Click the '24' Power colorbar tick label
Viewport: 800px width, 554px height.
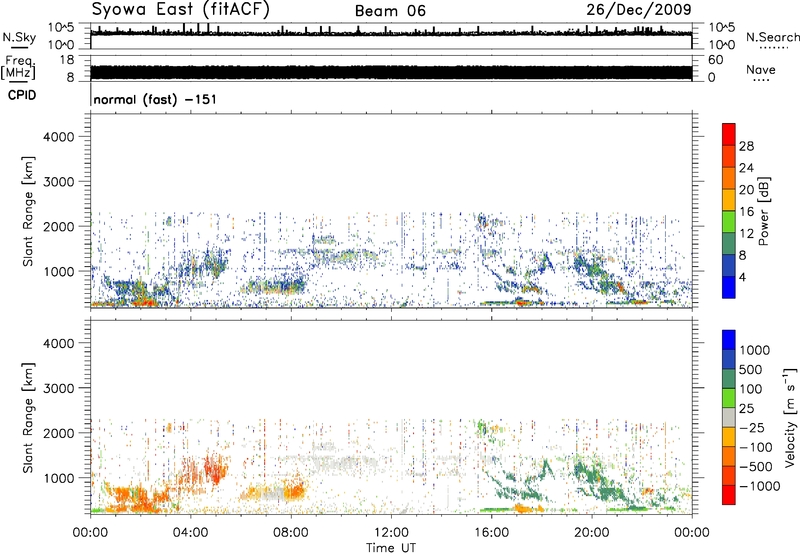coord(746,168)
